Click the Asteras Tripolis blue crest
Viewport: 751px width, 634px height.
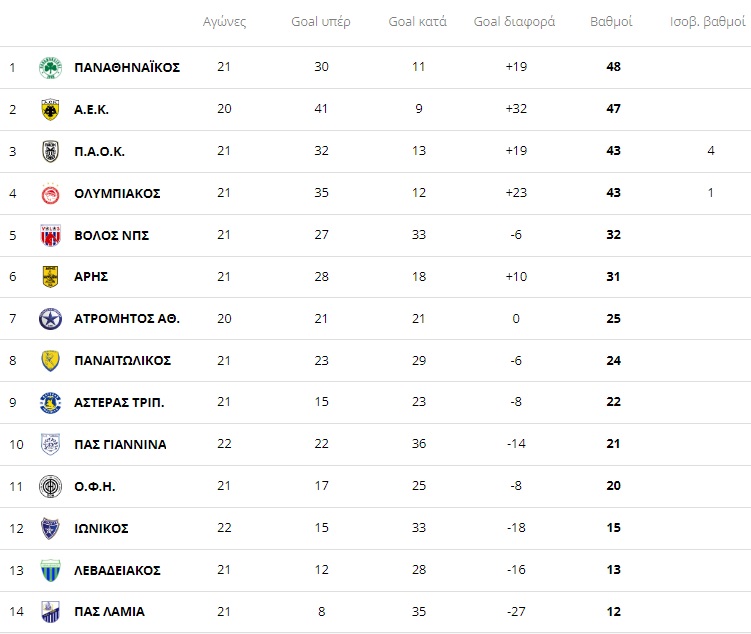[50, 402]
